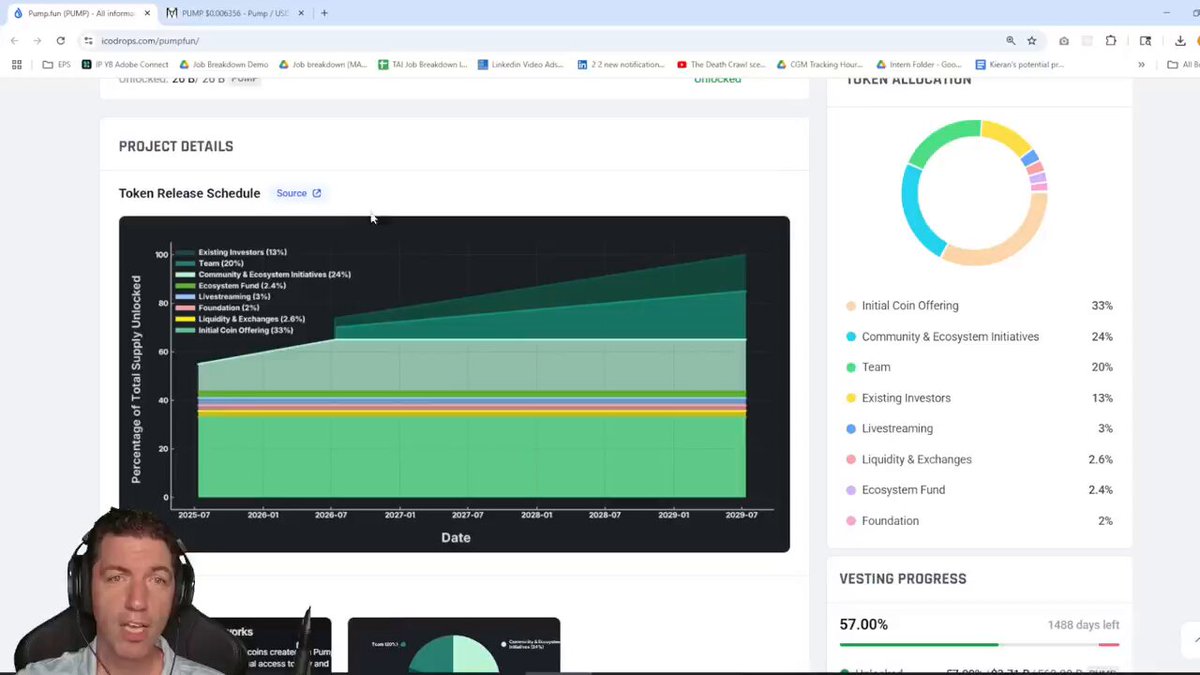
Task: Open Linkedin Video Ads bookmark
Action: click(x=521, y=64)
